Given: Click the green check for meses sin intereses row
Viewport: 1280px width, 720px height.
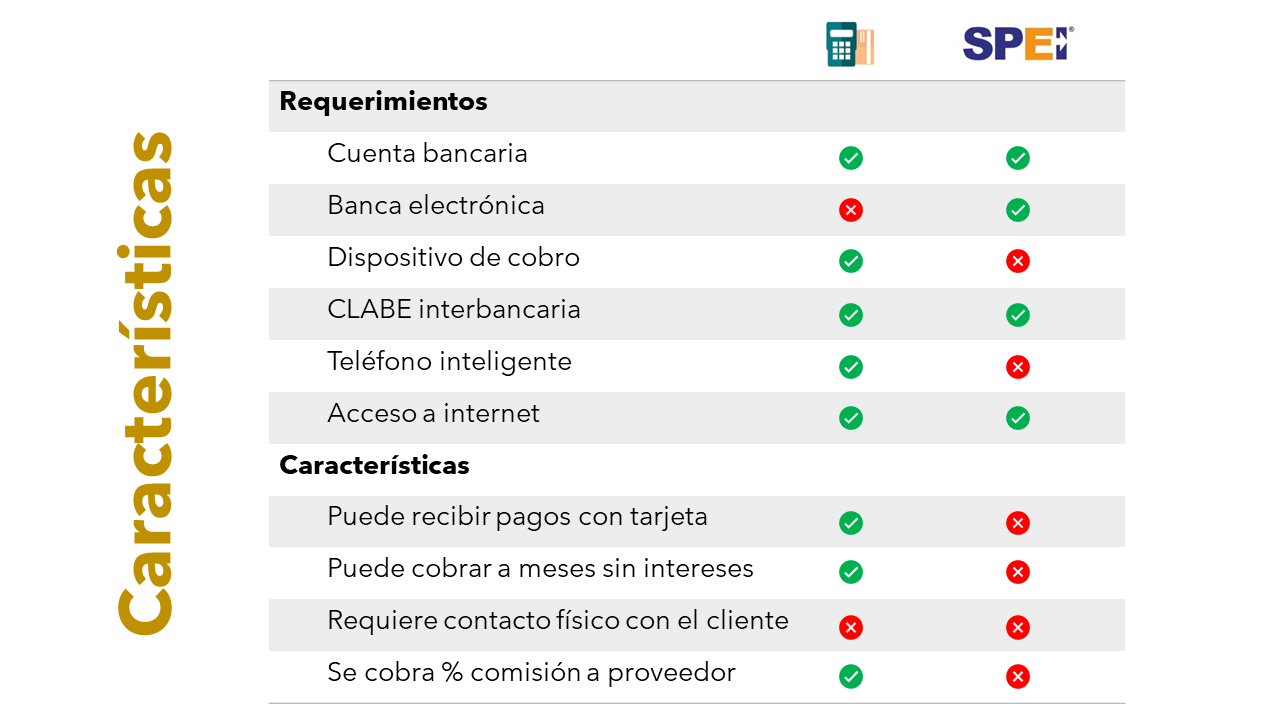Looking at the screenshot, I should [851, 572].
